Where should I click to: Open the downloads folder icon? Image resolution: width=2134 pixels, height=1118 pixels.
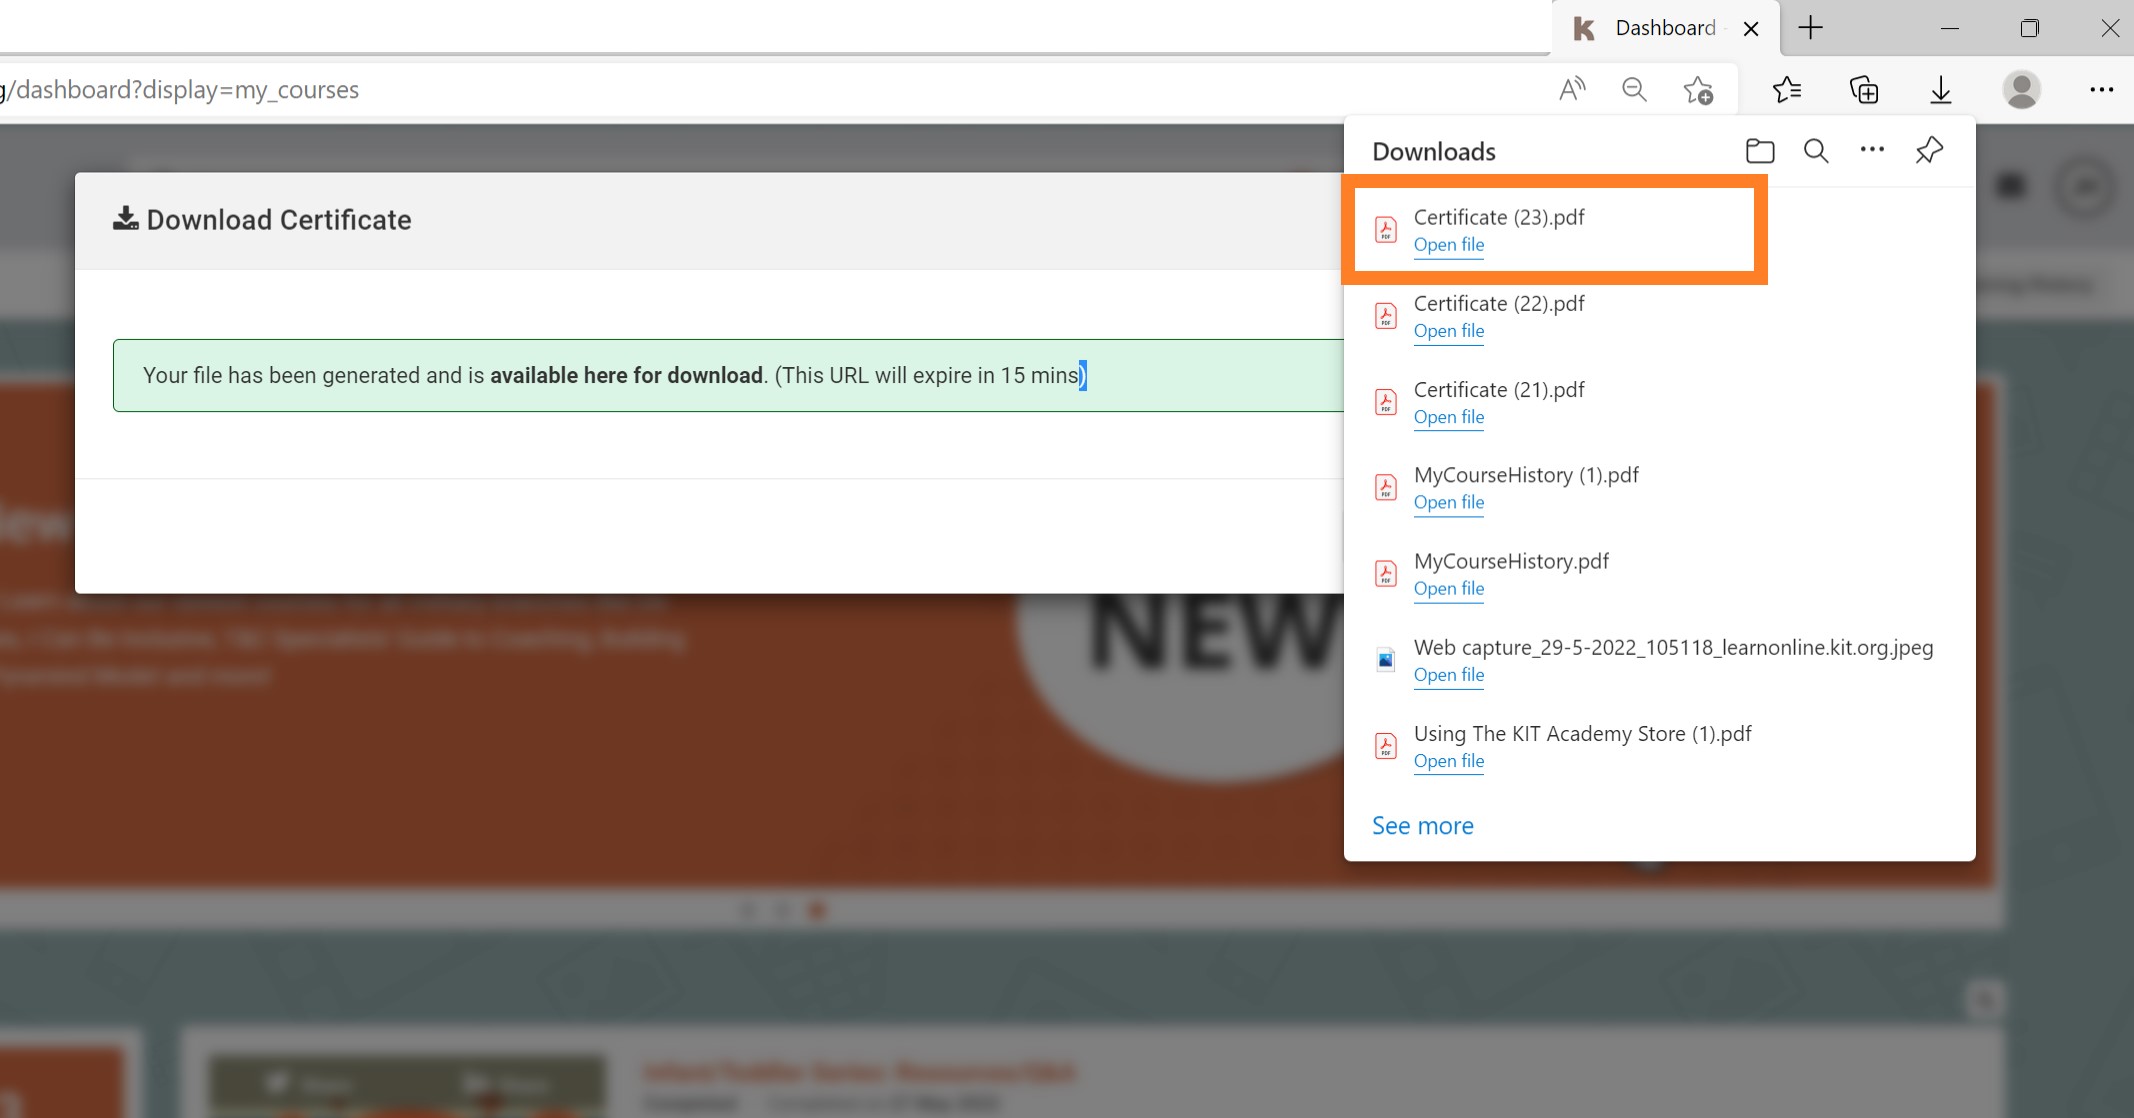tap(1760, 151)
